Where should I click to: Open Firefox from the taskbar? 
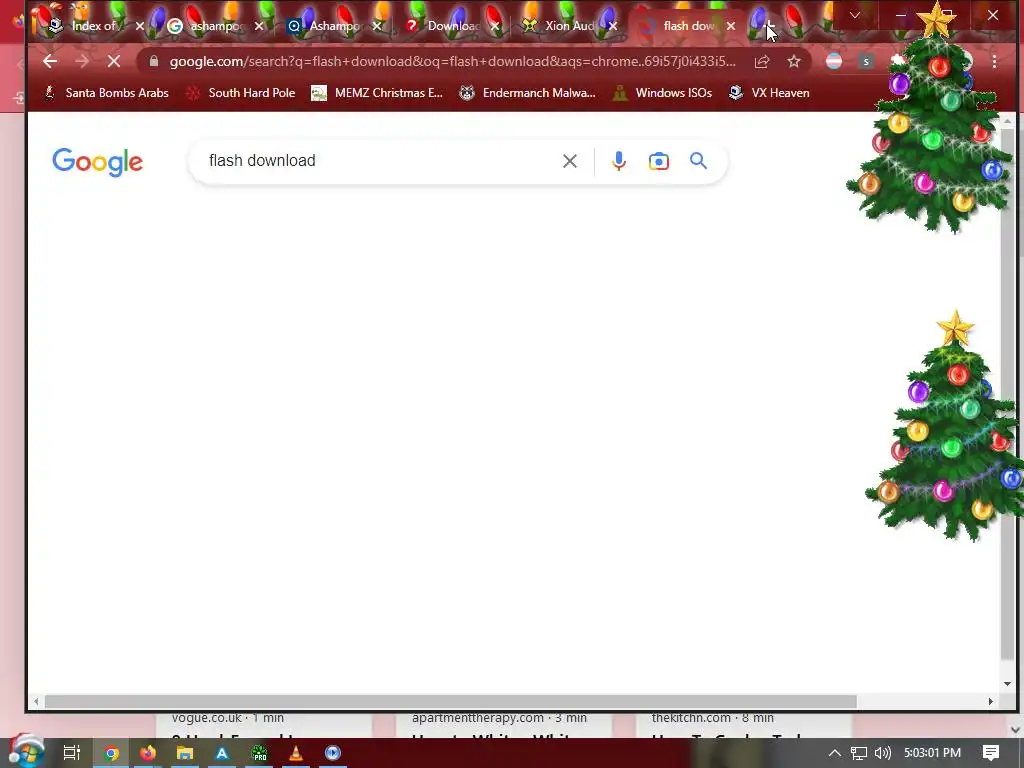click(148, 753)
